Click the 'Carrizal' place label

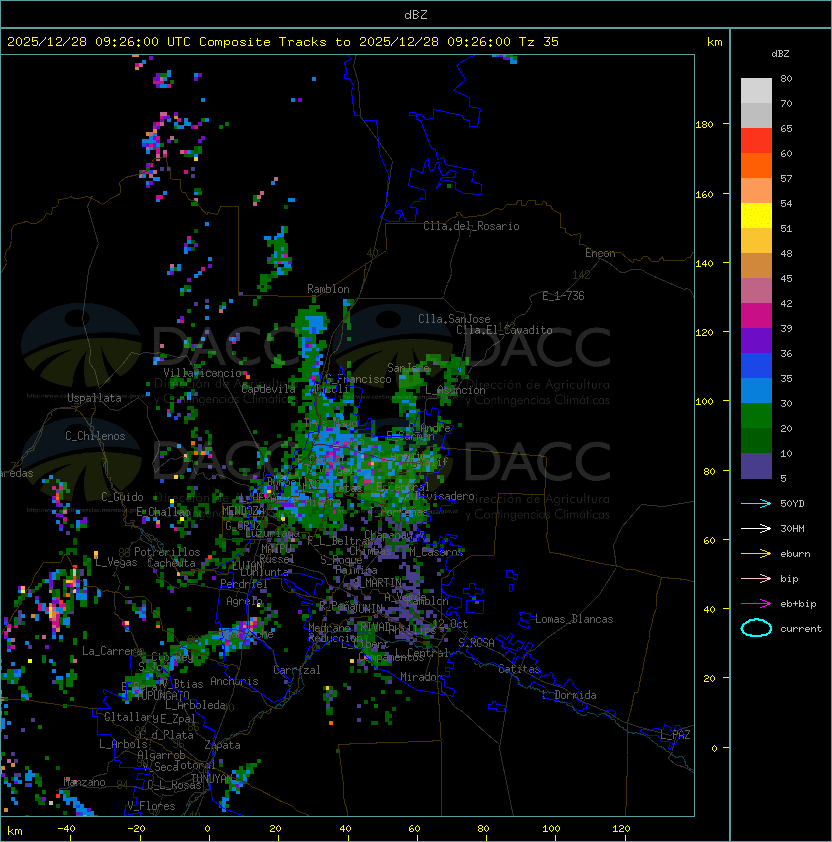pos(297,670)
